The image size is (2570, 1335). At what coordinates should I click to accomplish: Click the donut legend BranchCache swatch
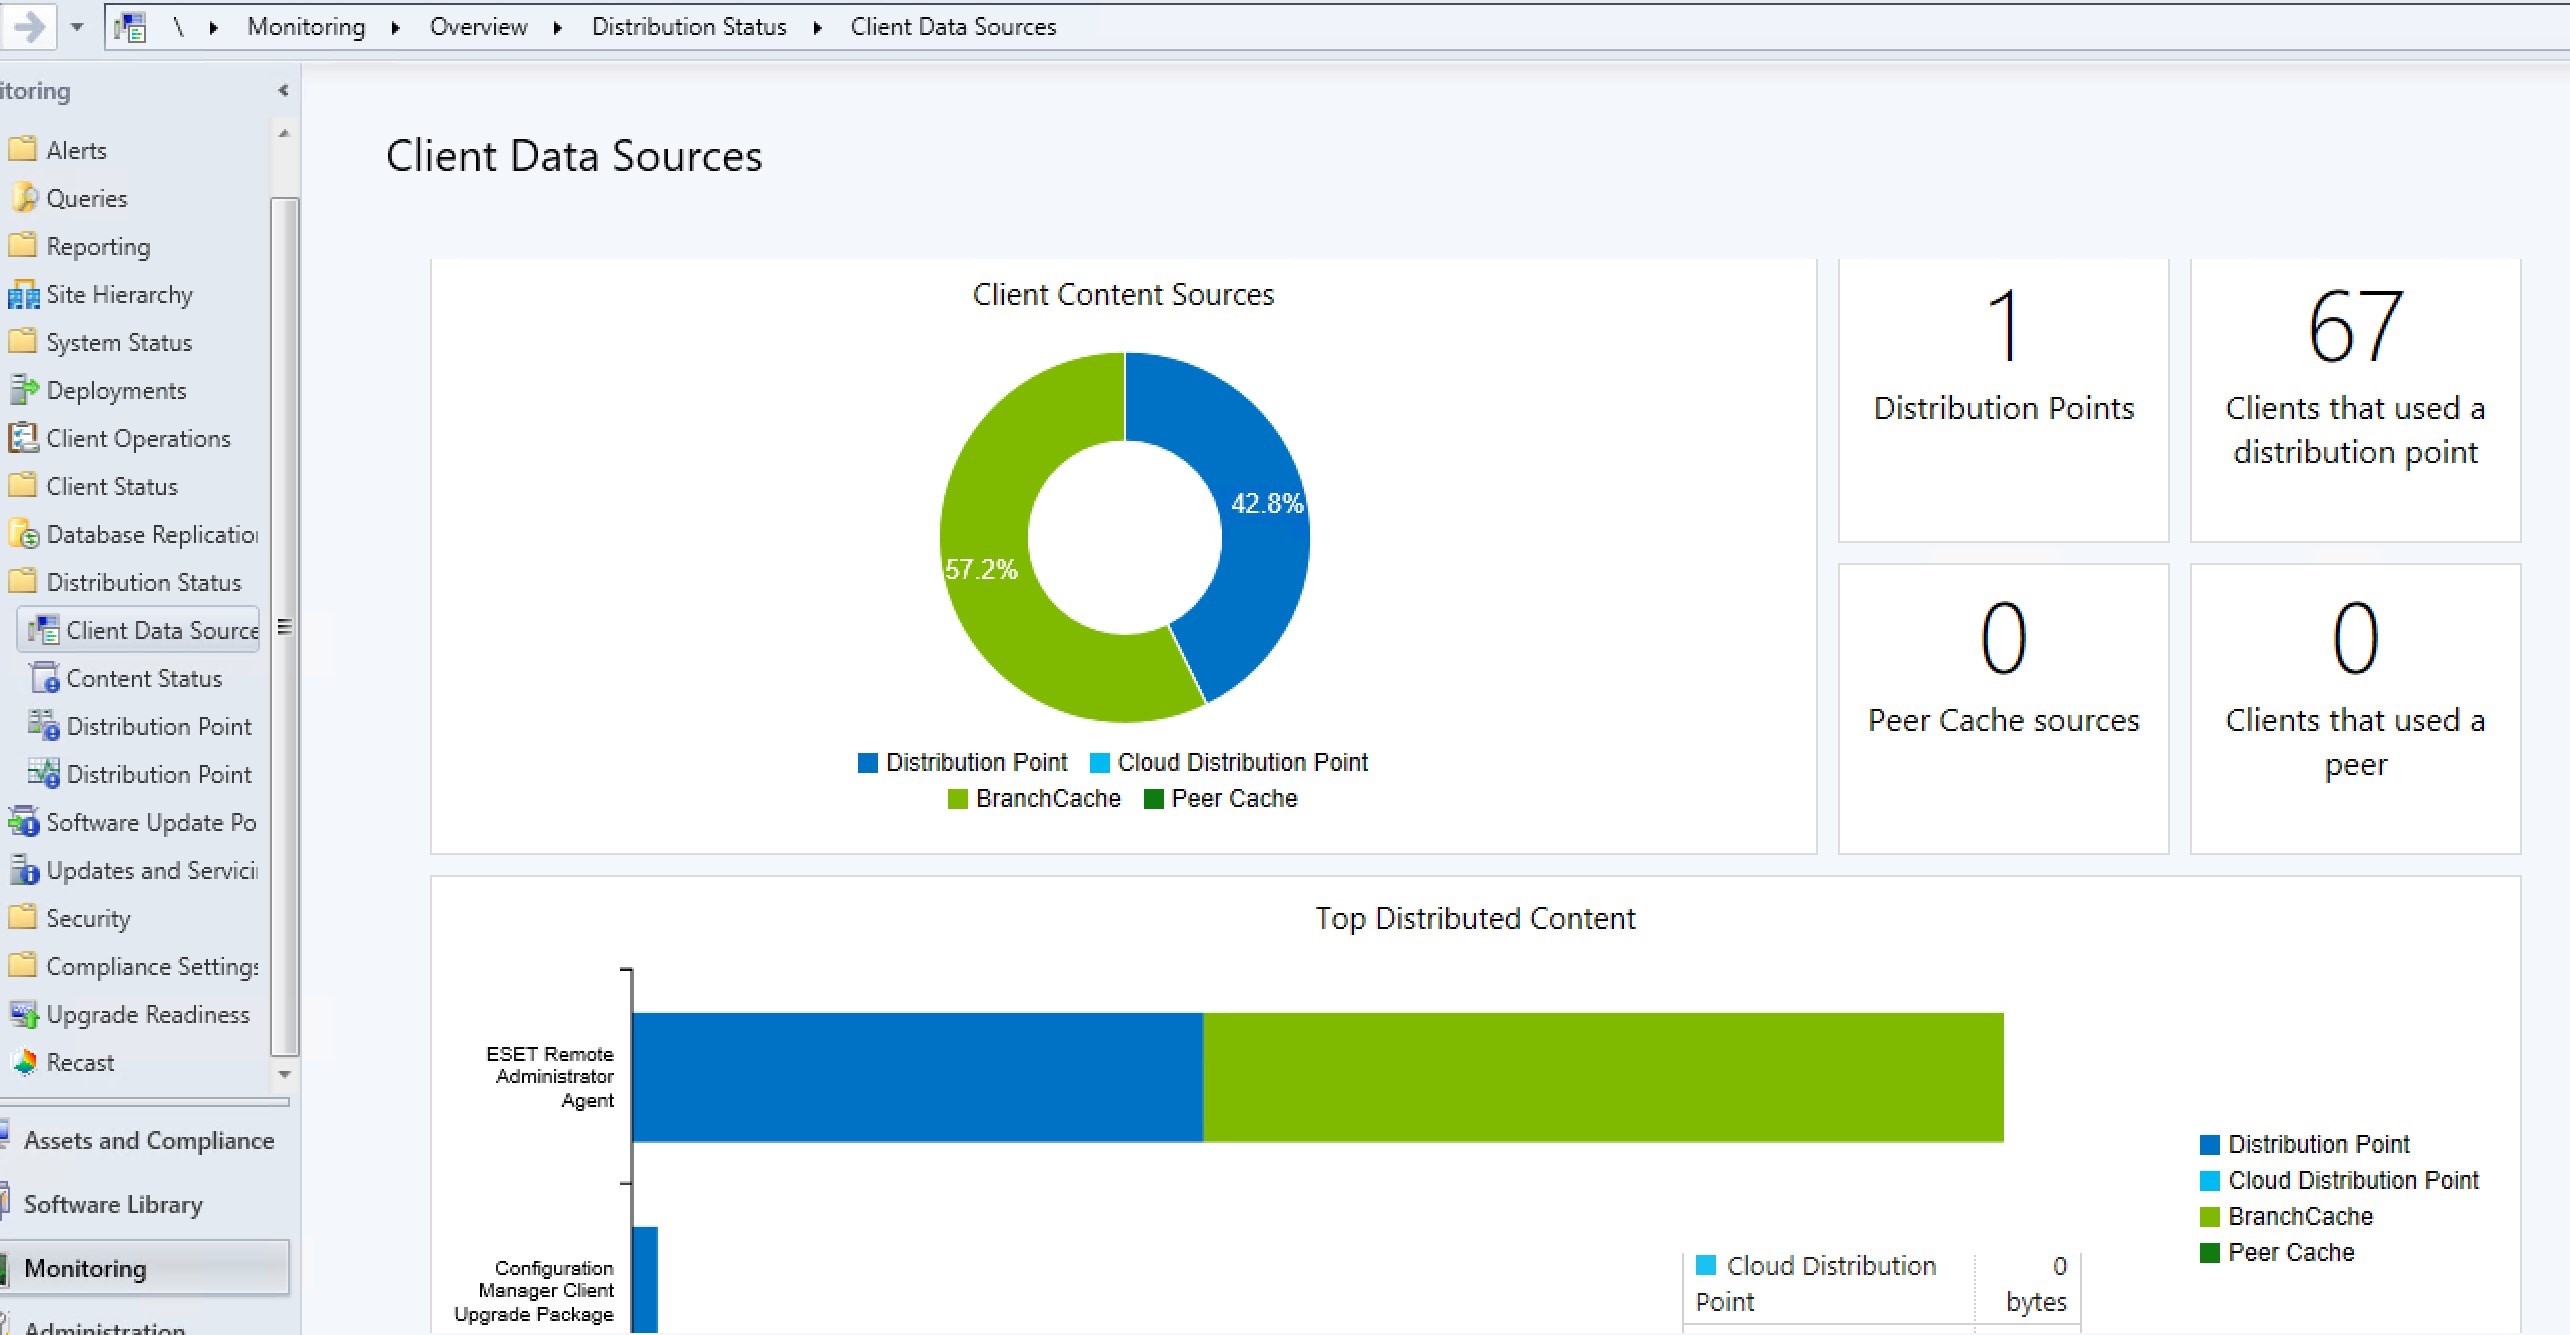pos(957,799)
